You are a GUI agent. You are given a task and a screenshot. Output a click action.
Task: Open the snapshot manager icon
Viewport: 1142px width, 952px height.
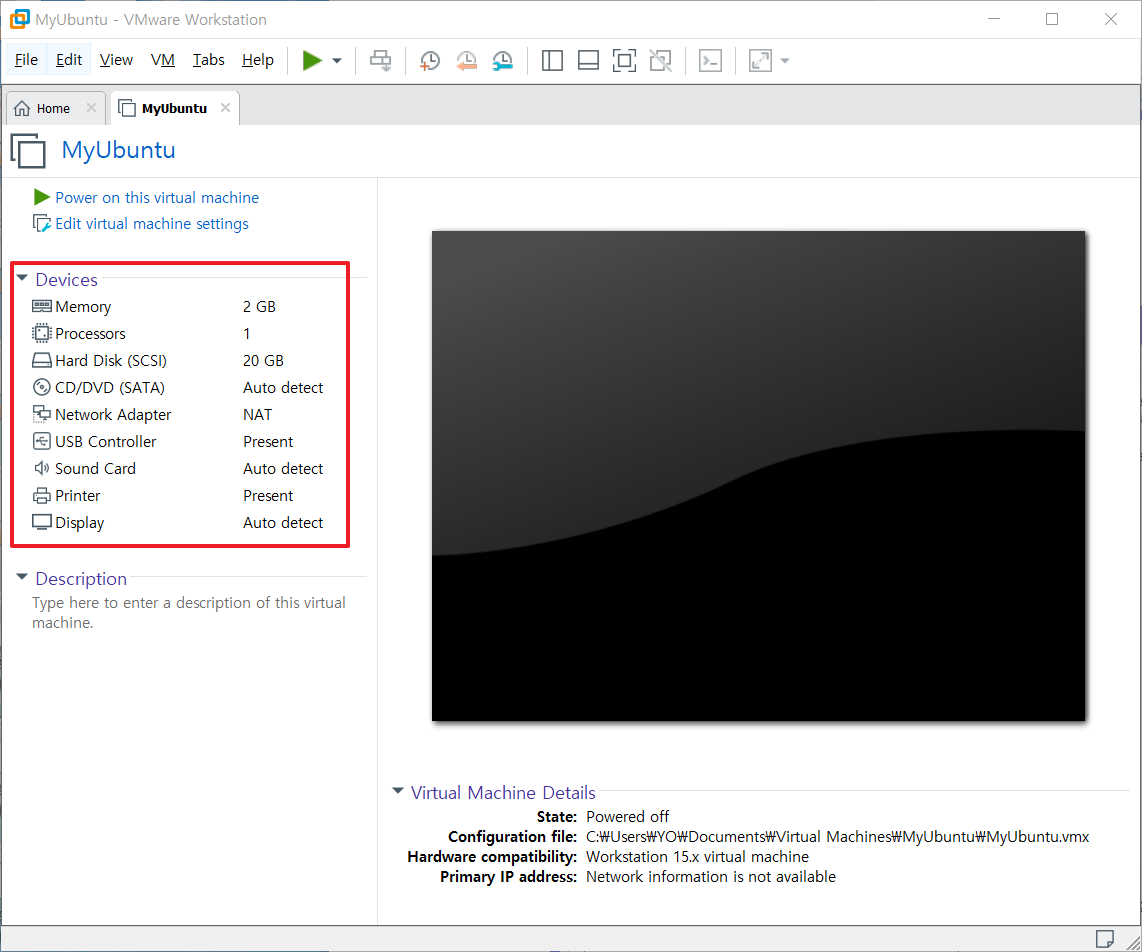point(503,60)
